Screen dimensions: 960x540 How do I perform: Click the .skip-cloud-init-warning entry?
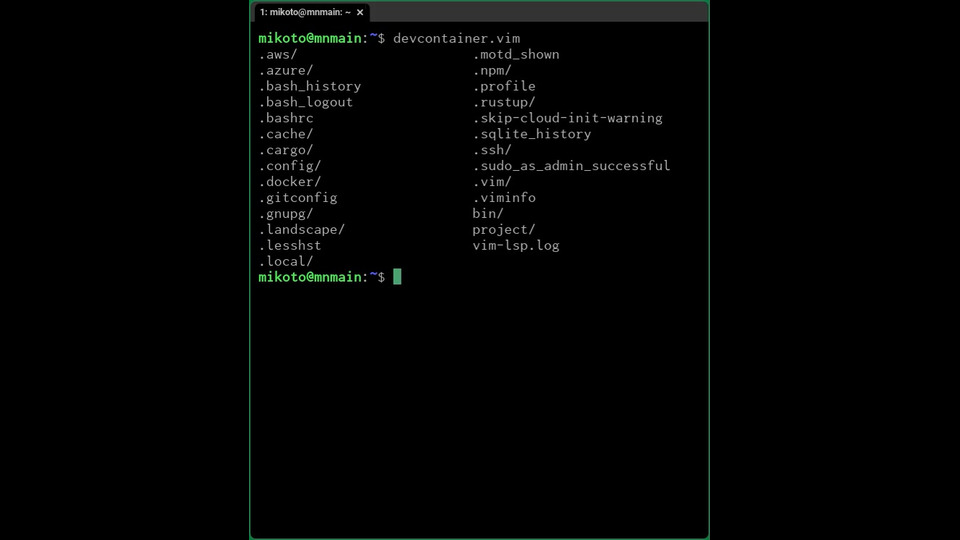(x=568, y=118)
